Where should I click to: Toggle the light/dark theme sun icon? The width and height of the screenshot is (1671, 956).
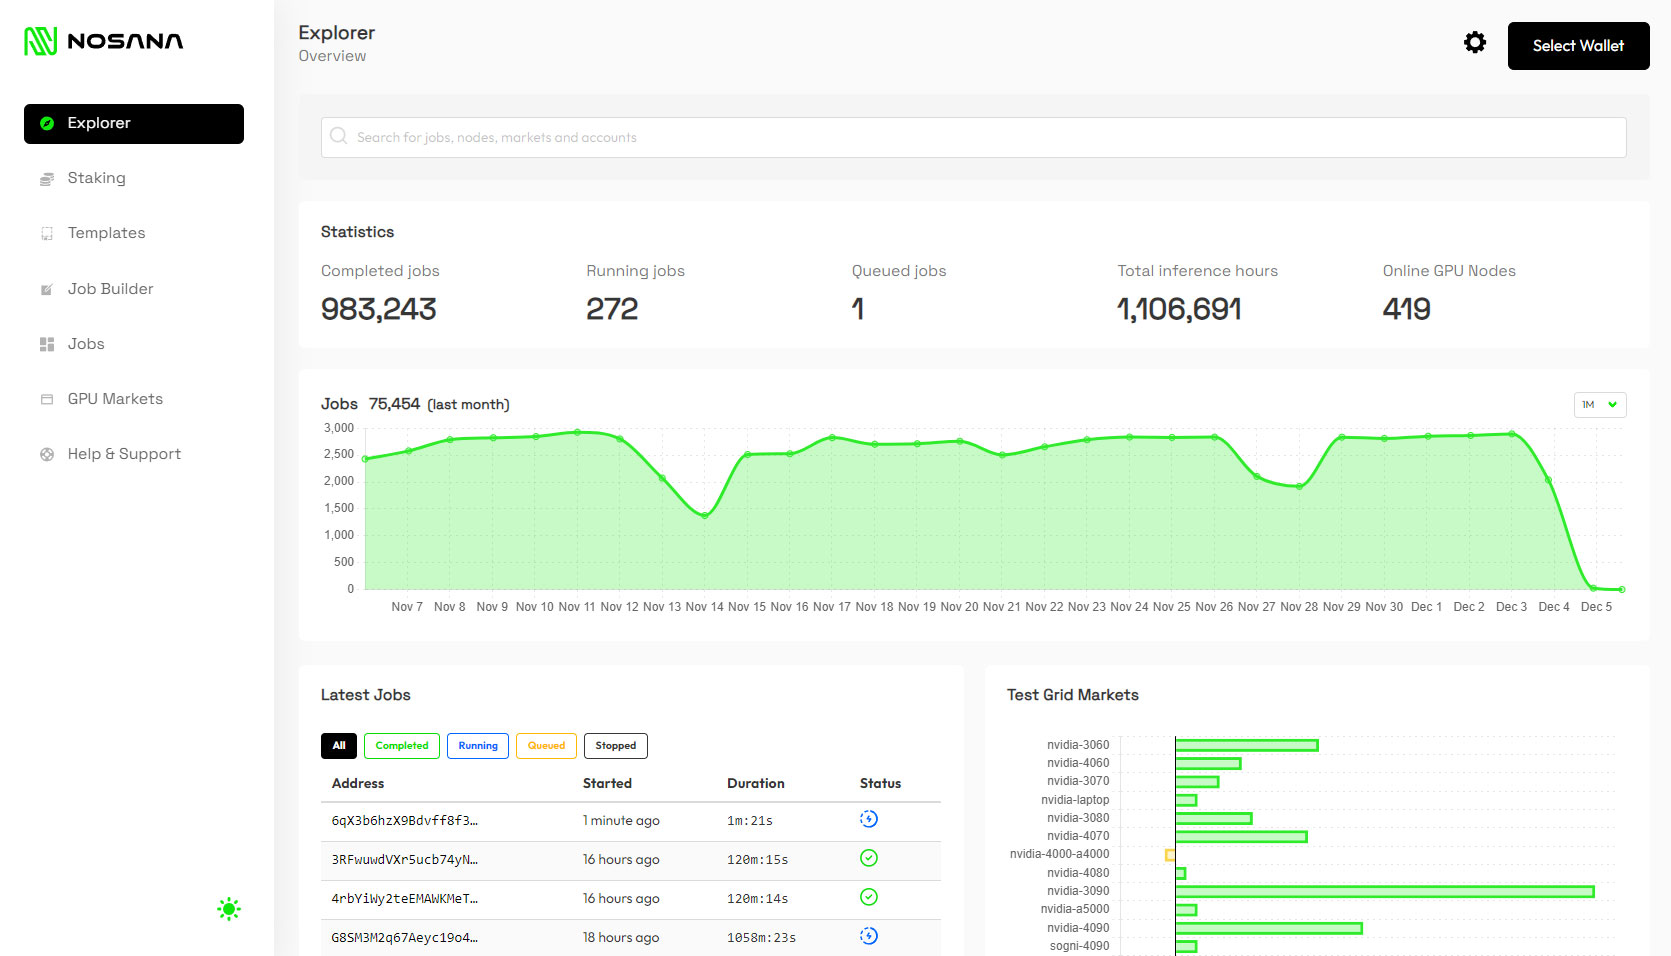click(228, 908)
